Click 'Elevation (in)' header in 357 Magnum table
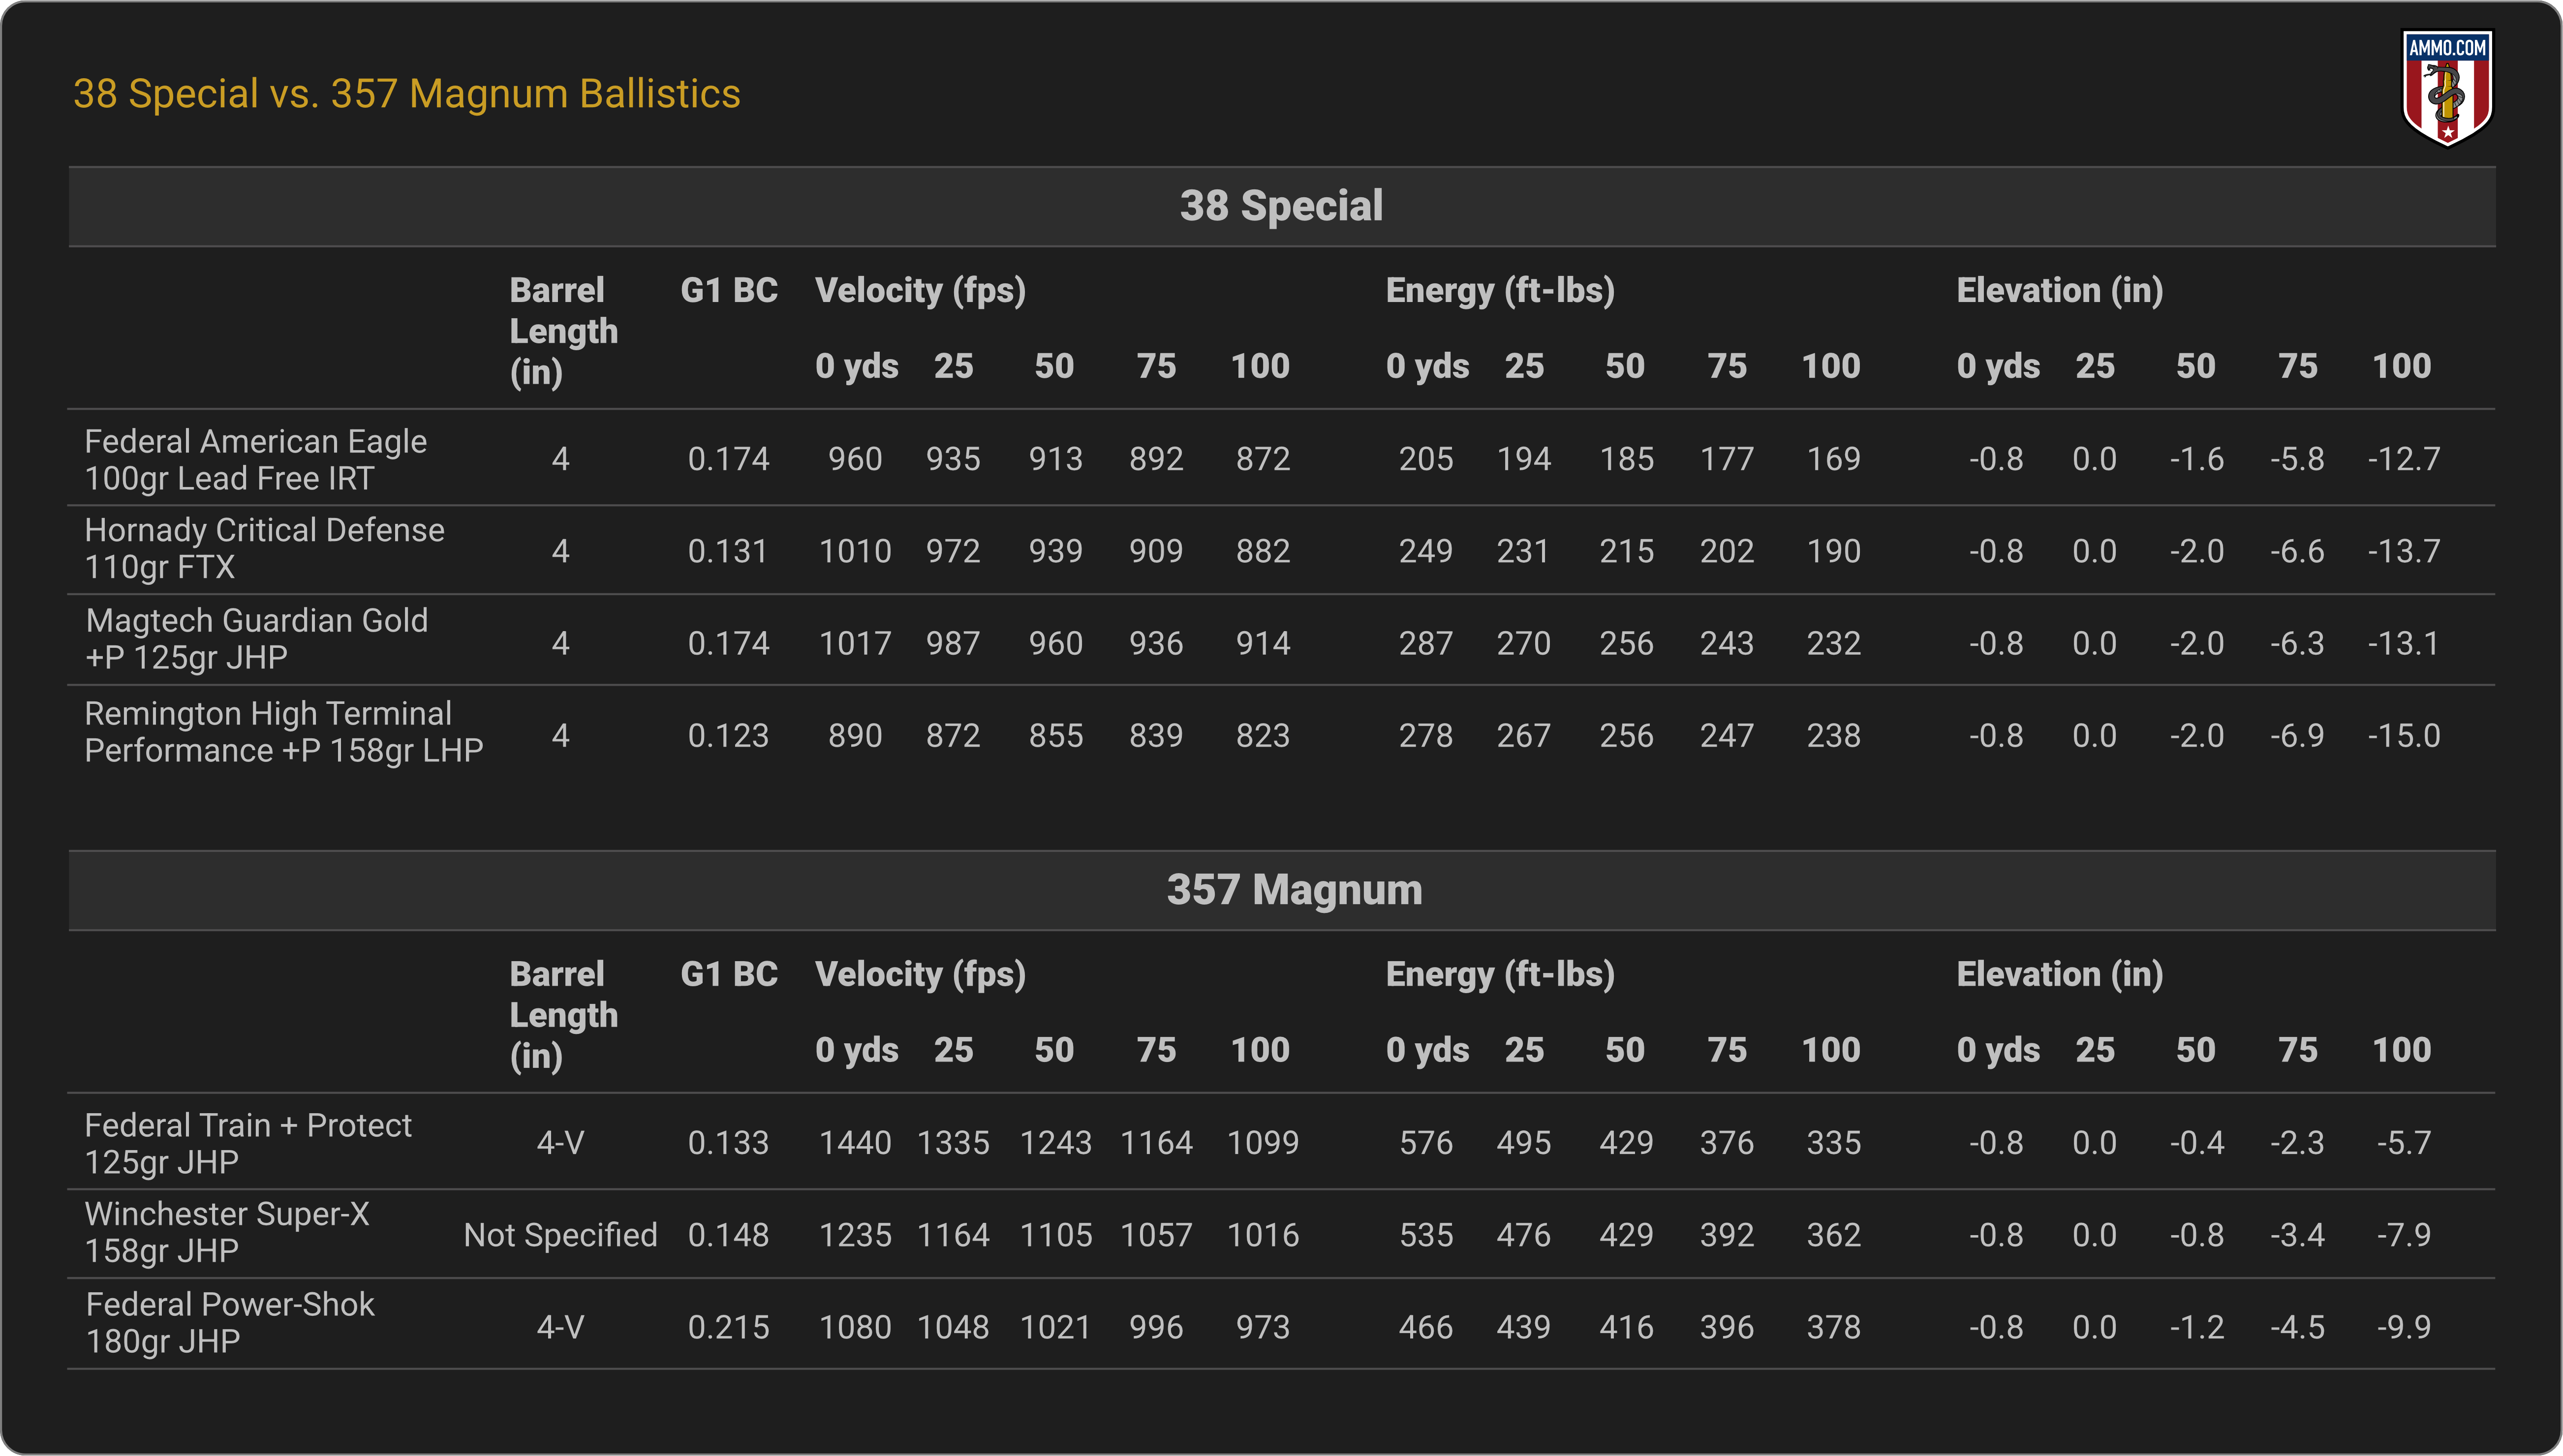 (x=2060, y=974)
